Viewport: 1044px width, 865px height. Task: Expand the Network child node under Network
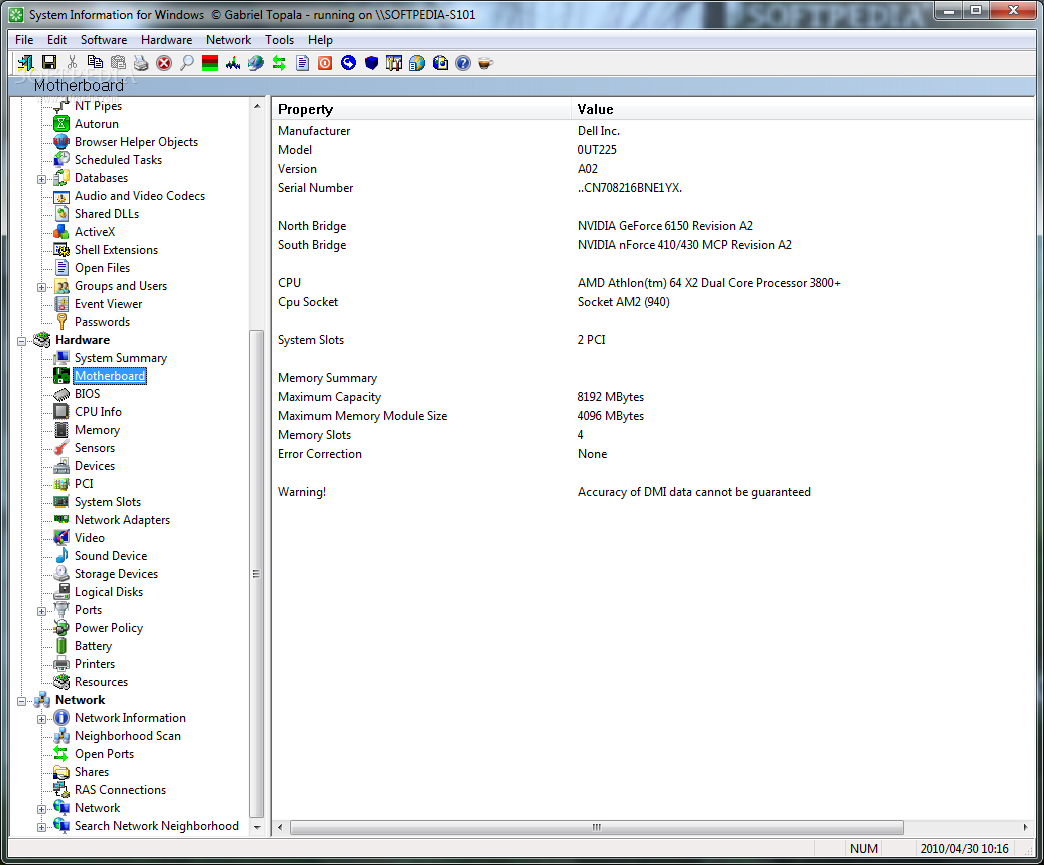(x=41, y=809)
